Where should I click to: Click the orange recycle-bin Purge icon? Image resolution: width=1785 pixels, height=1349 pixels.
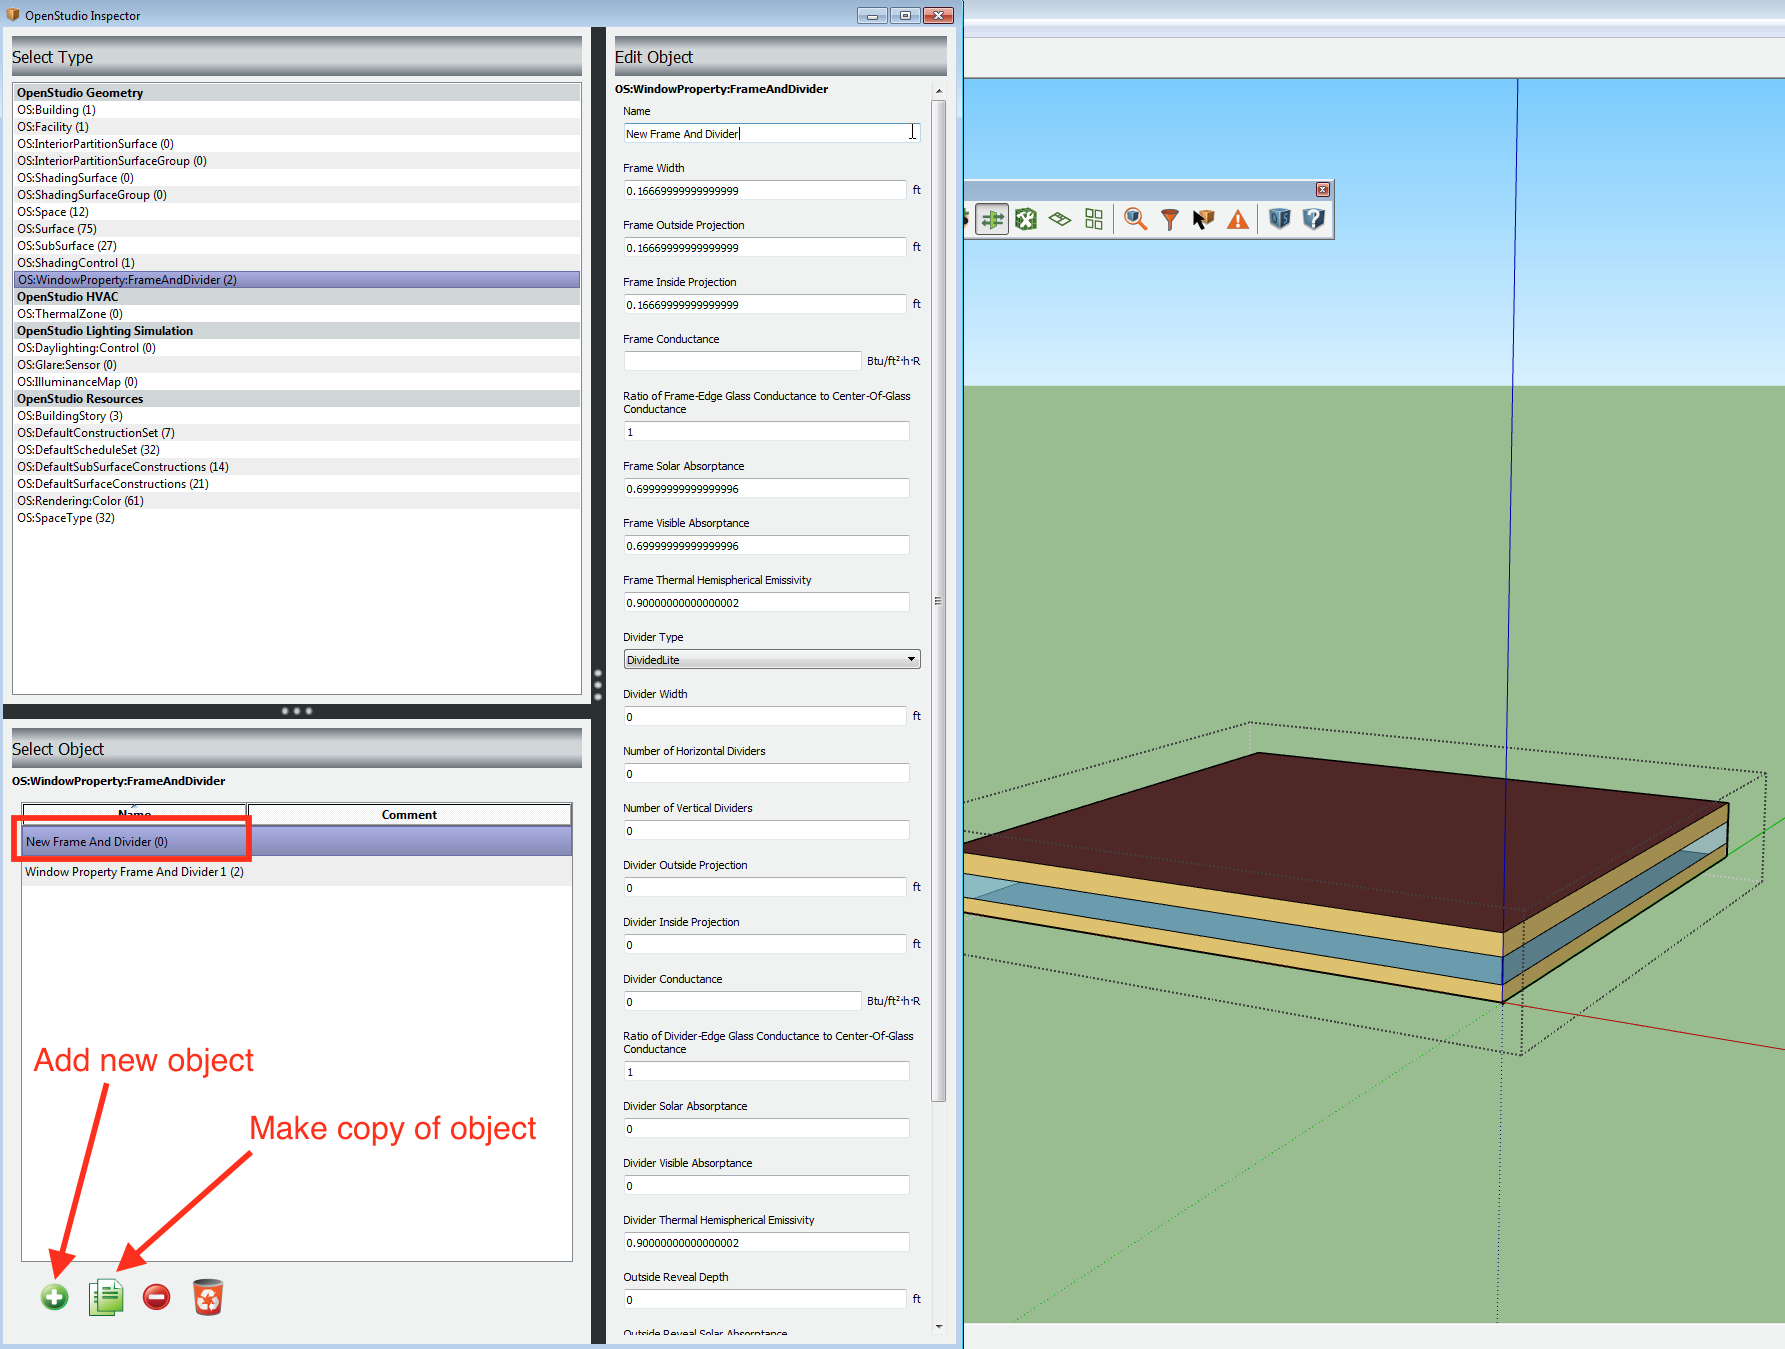pyautogui.click(x=207, y=1297)
